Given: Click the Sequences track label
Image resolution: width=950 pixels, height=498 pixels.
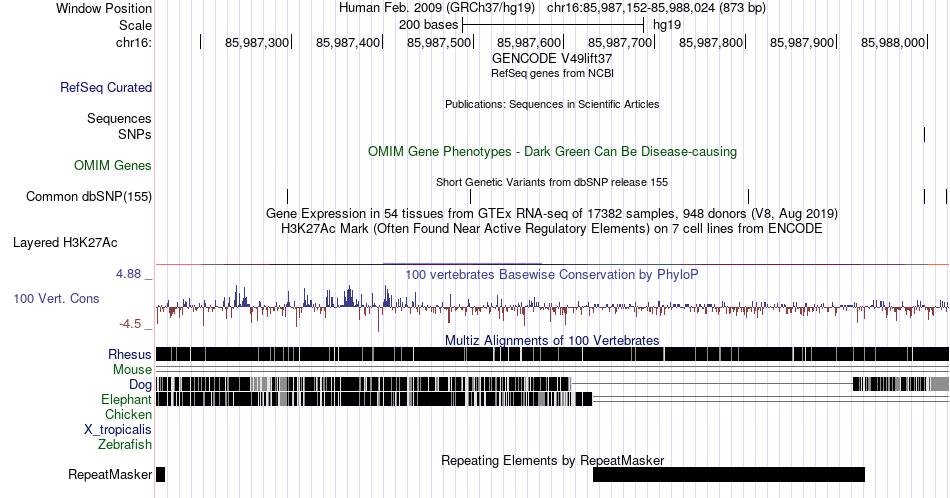Looking at the screenshot, I should point(119,118).
